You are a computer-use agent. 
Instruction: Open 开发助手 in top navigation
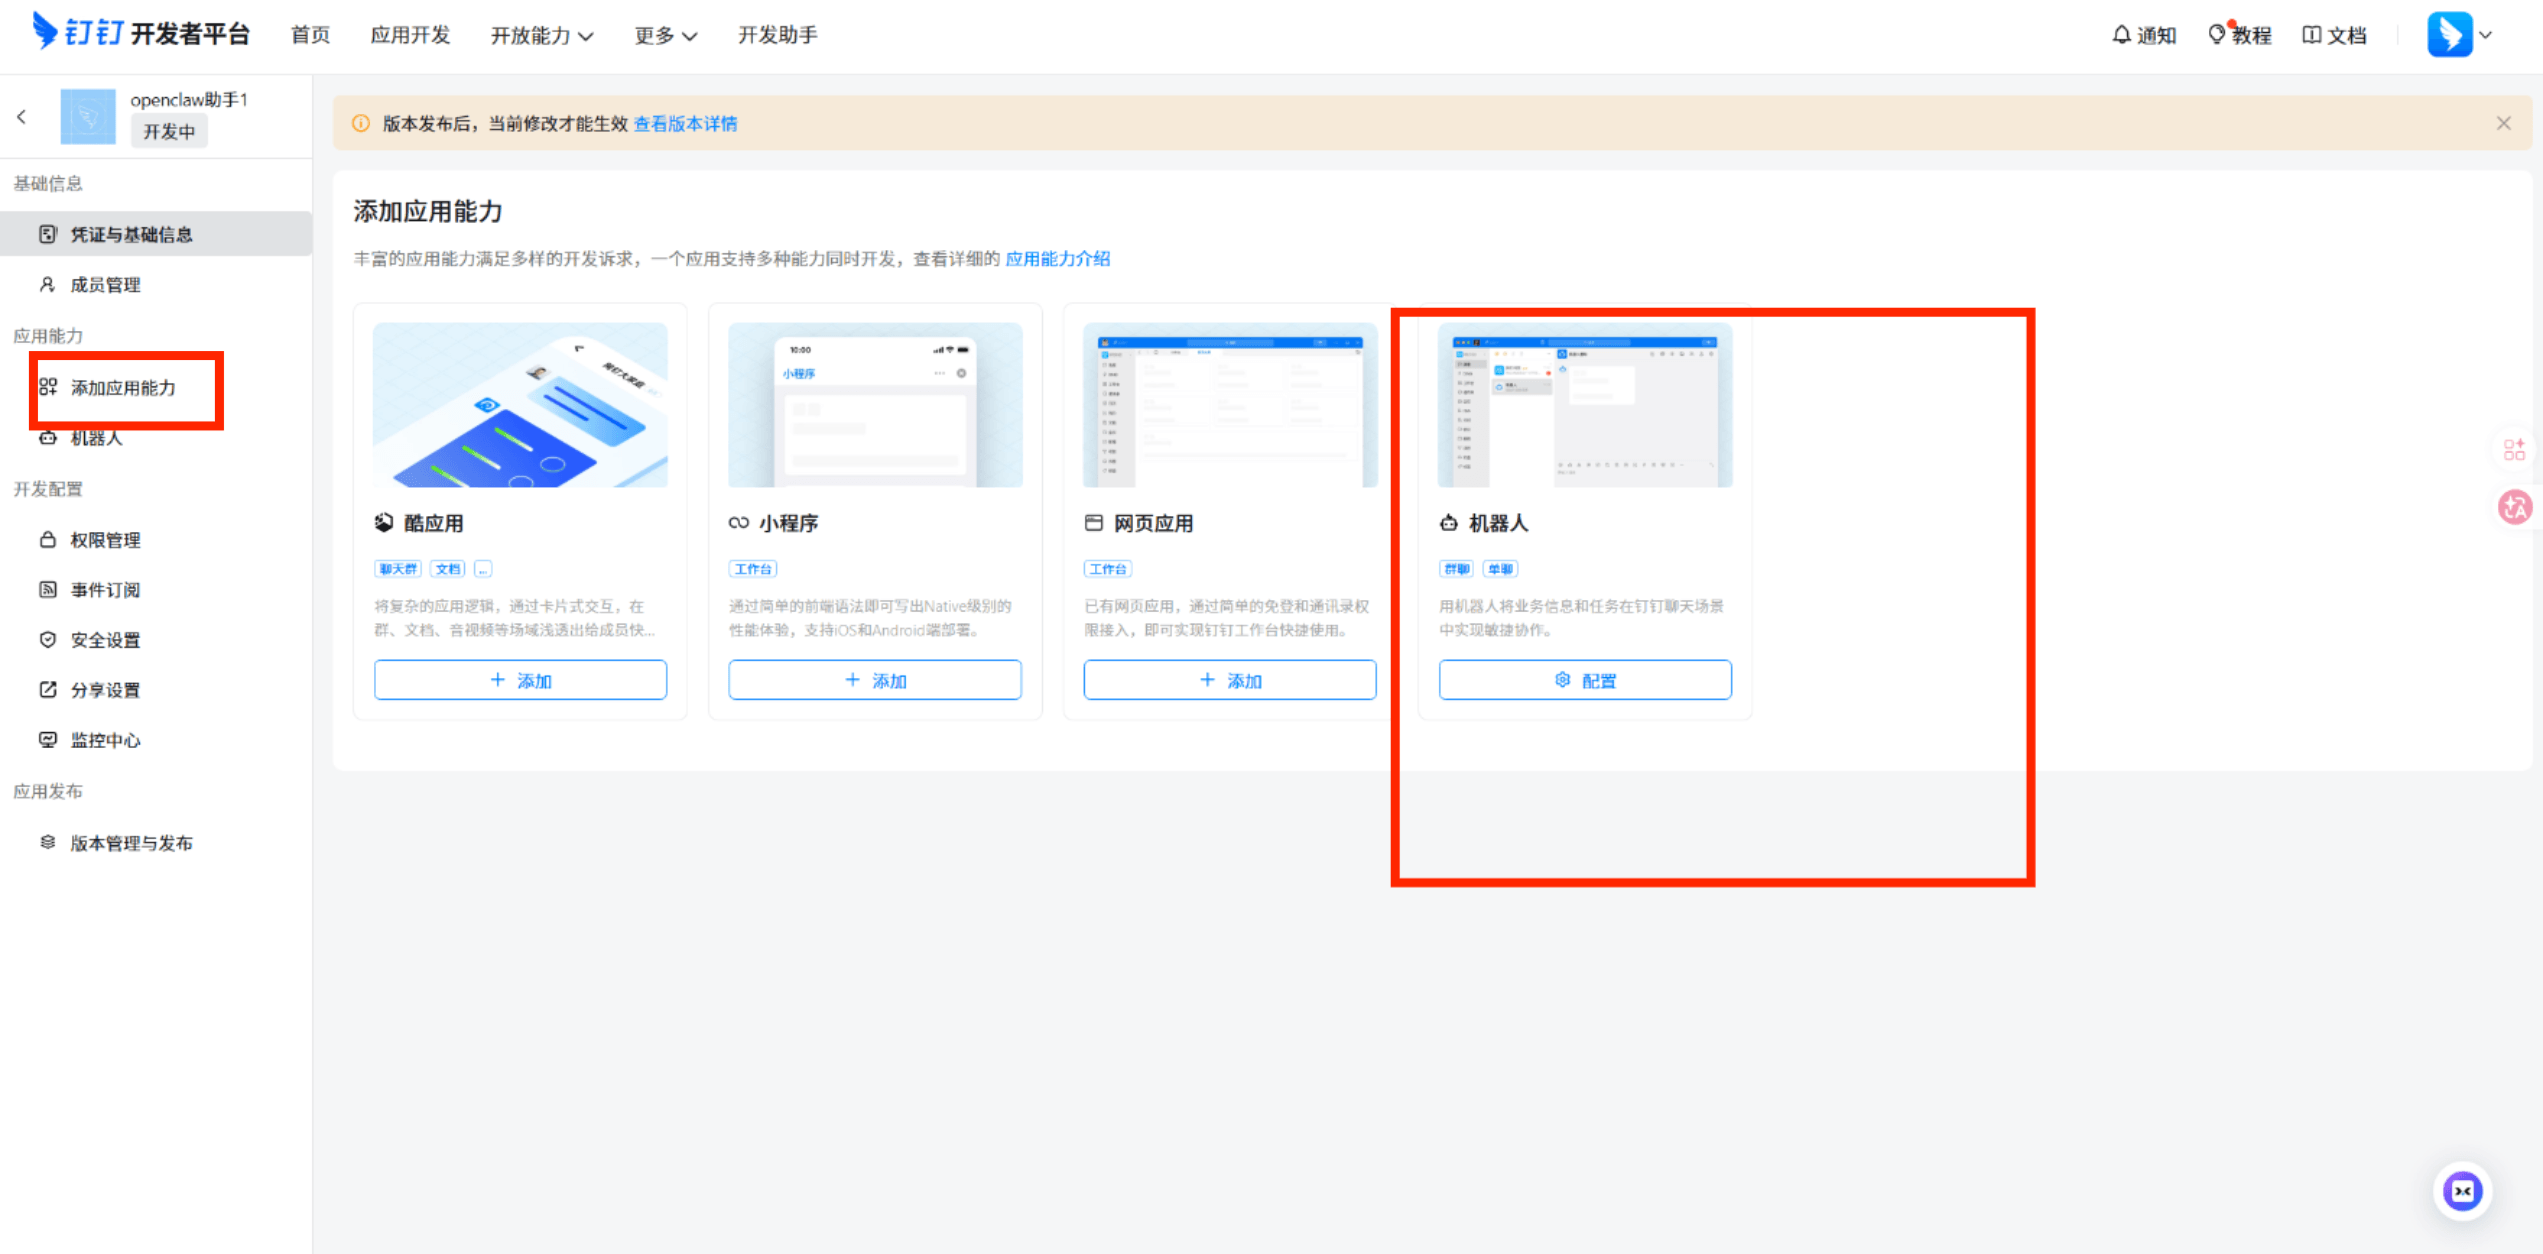point(777,36)
